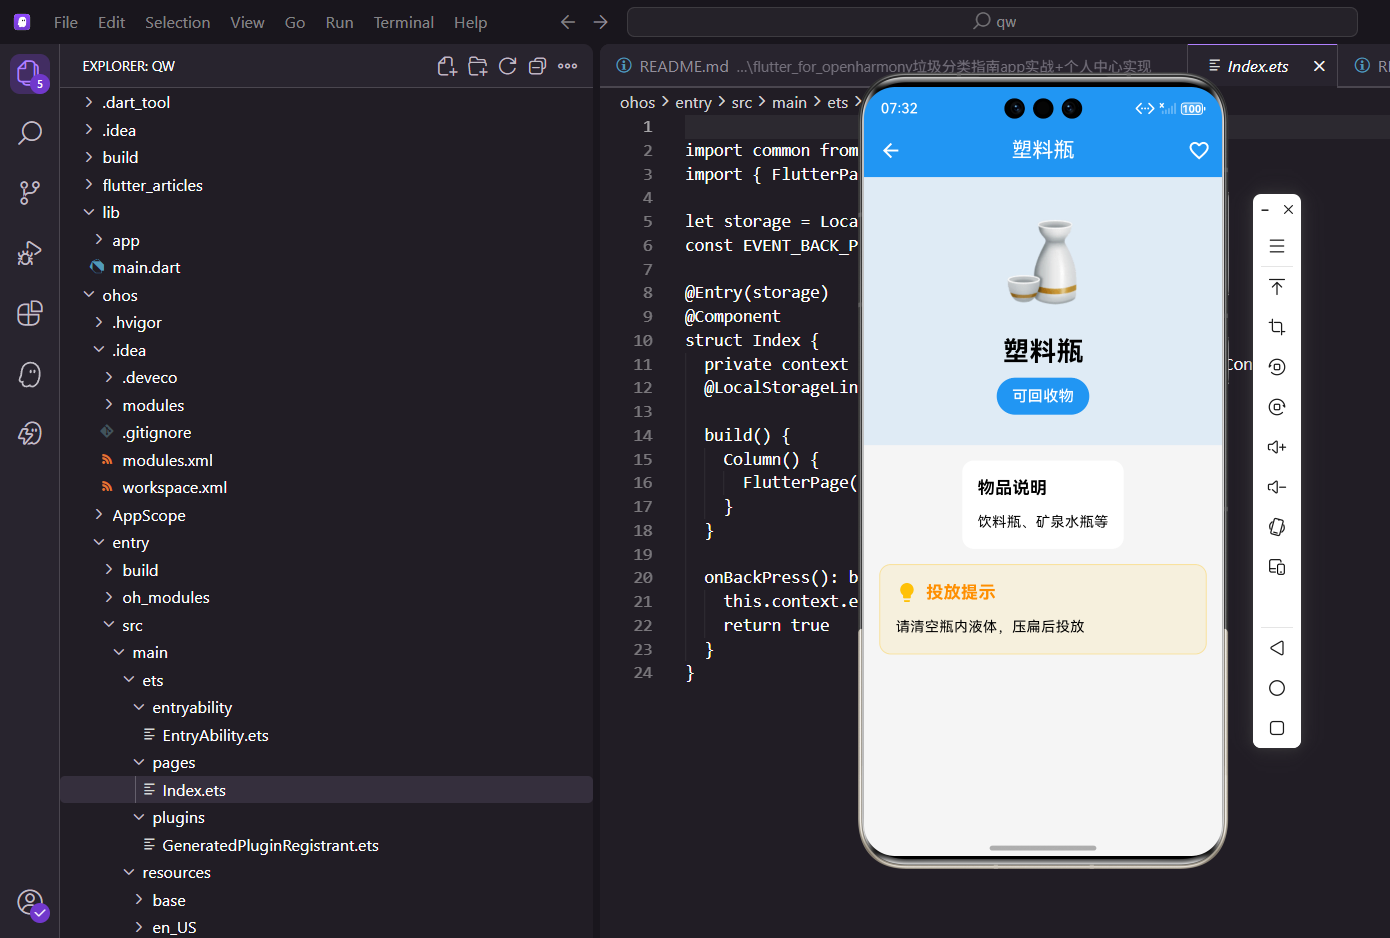Tap the 投放提示 tip card in the phone app
1390x938 pixels.
(x=1043, y=609)
